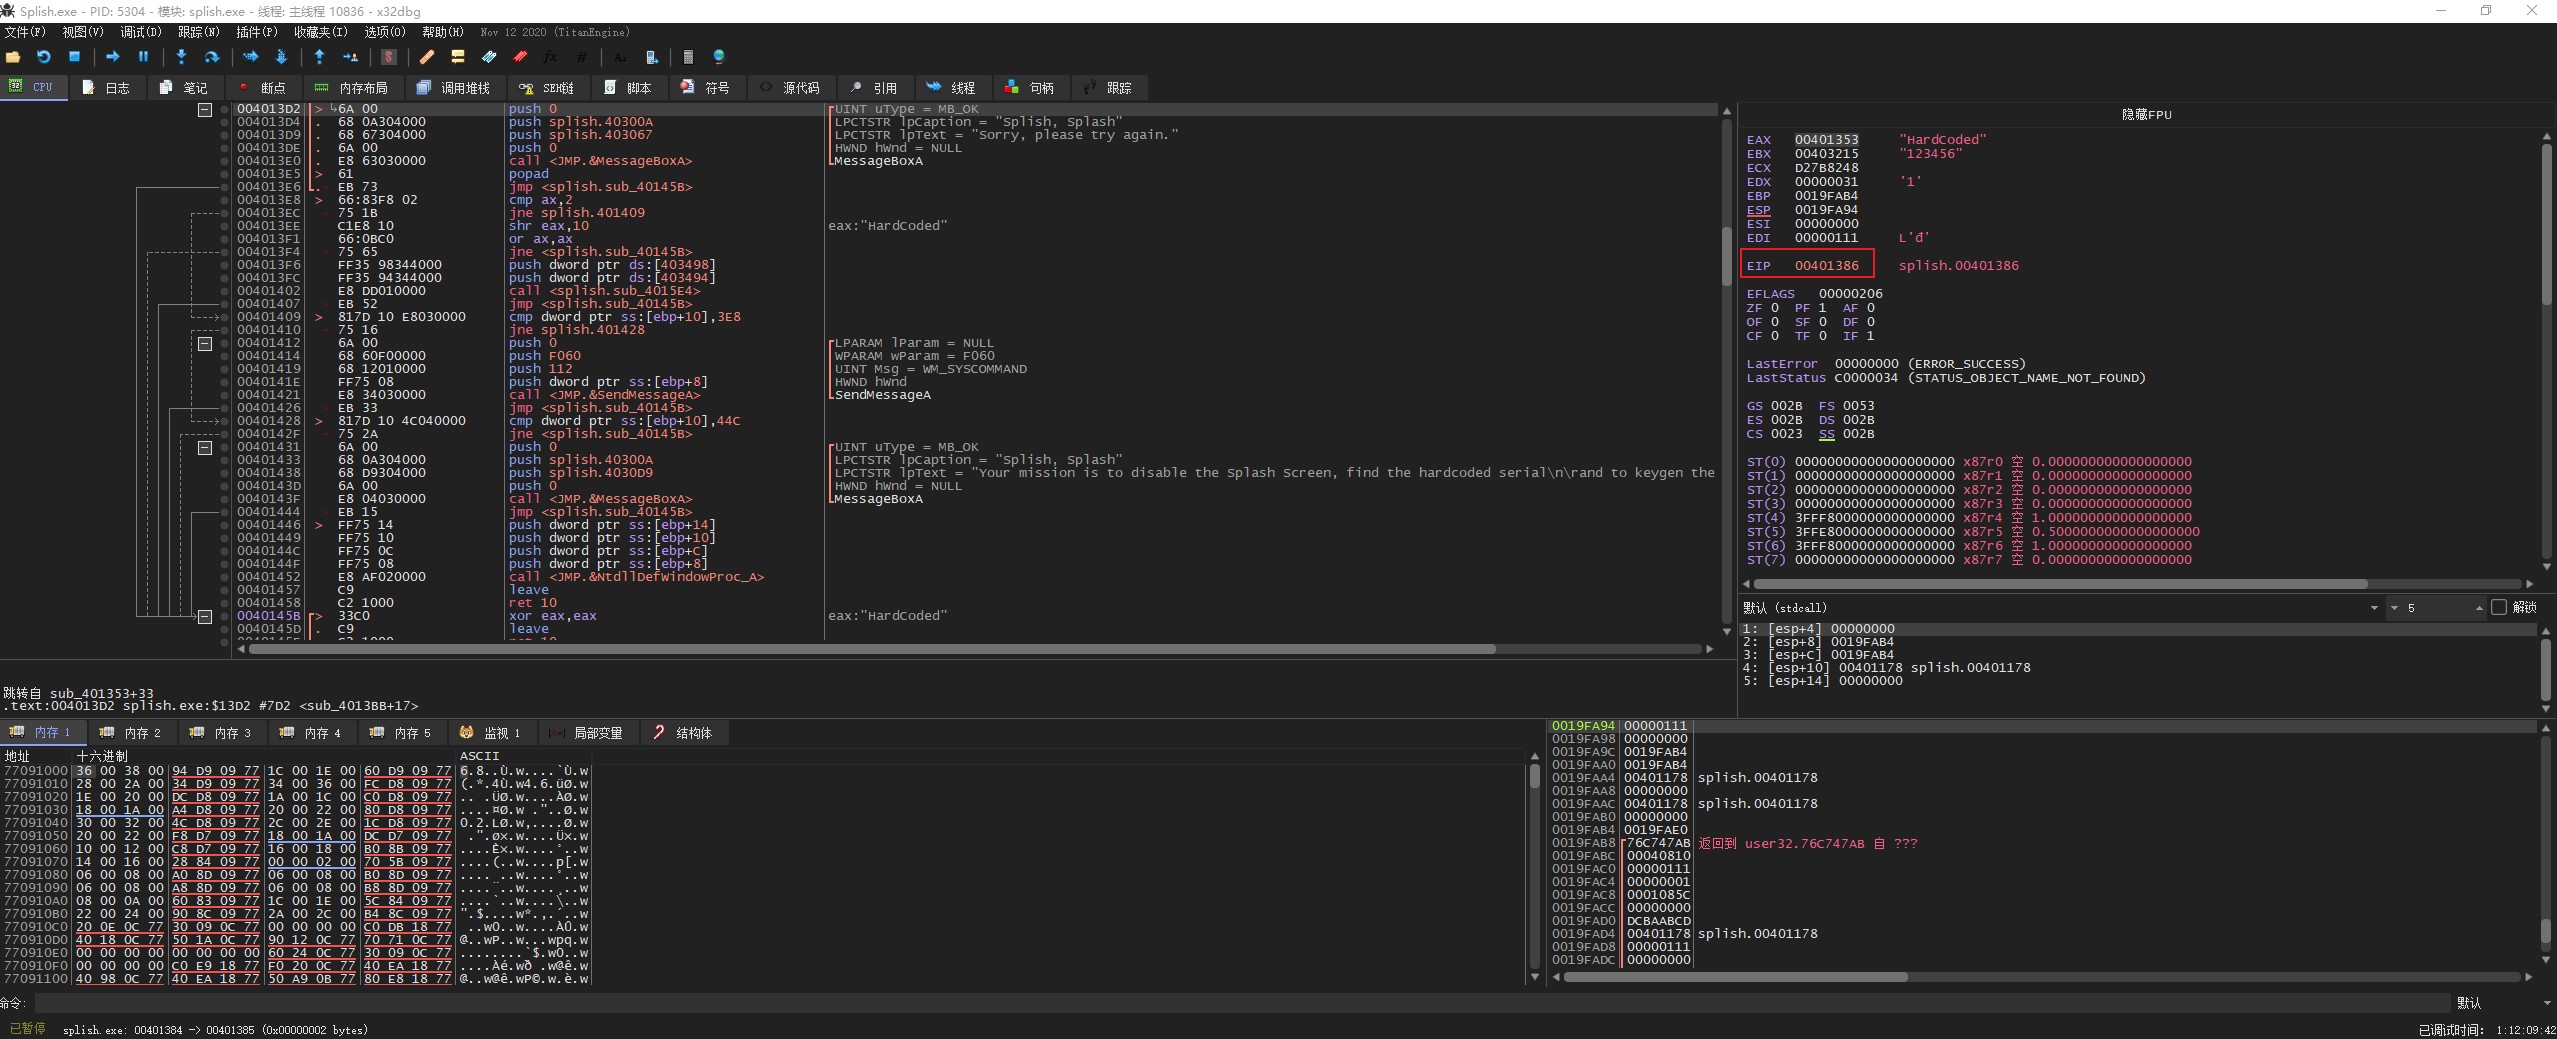
Task: Open the 调试(D) debug menu
Action: pyautogui.click(x=140, y=32)
